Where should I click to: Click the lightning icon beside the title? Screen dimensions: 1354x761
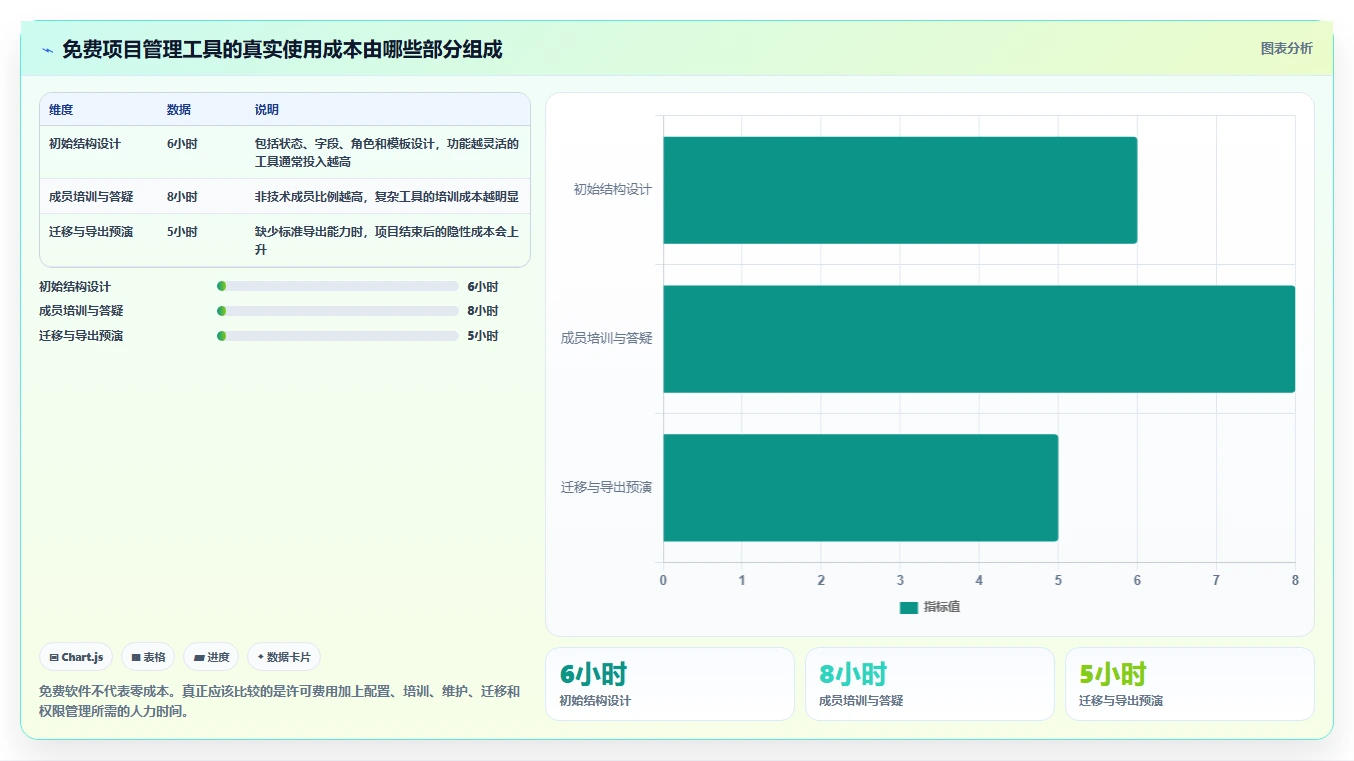(47, 50)
